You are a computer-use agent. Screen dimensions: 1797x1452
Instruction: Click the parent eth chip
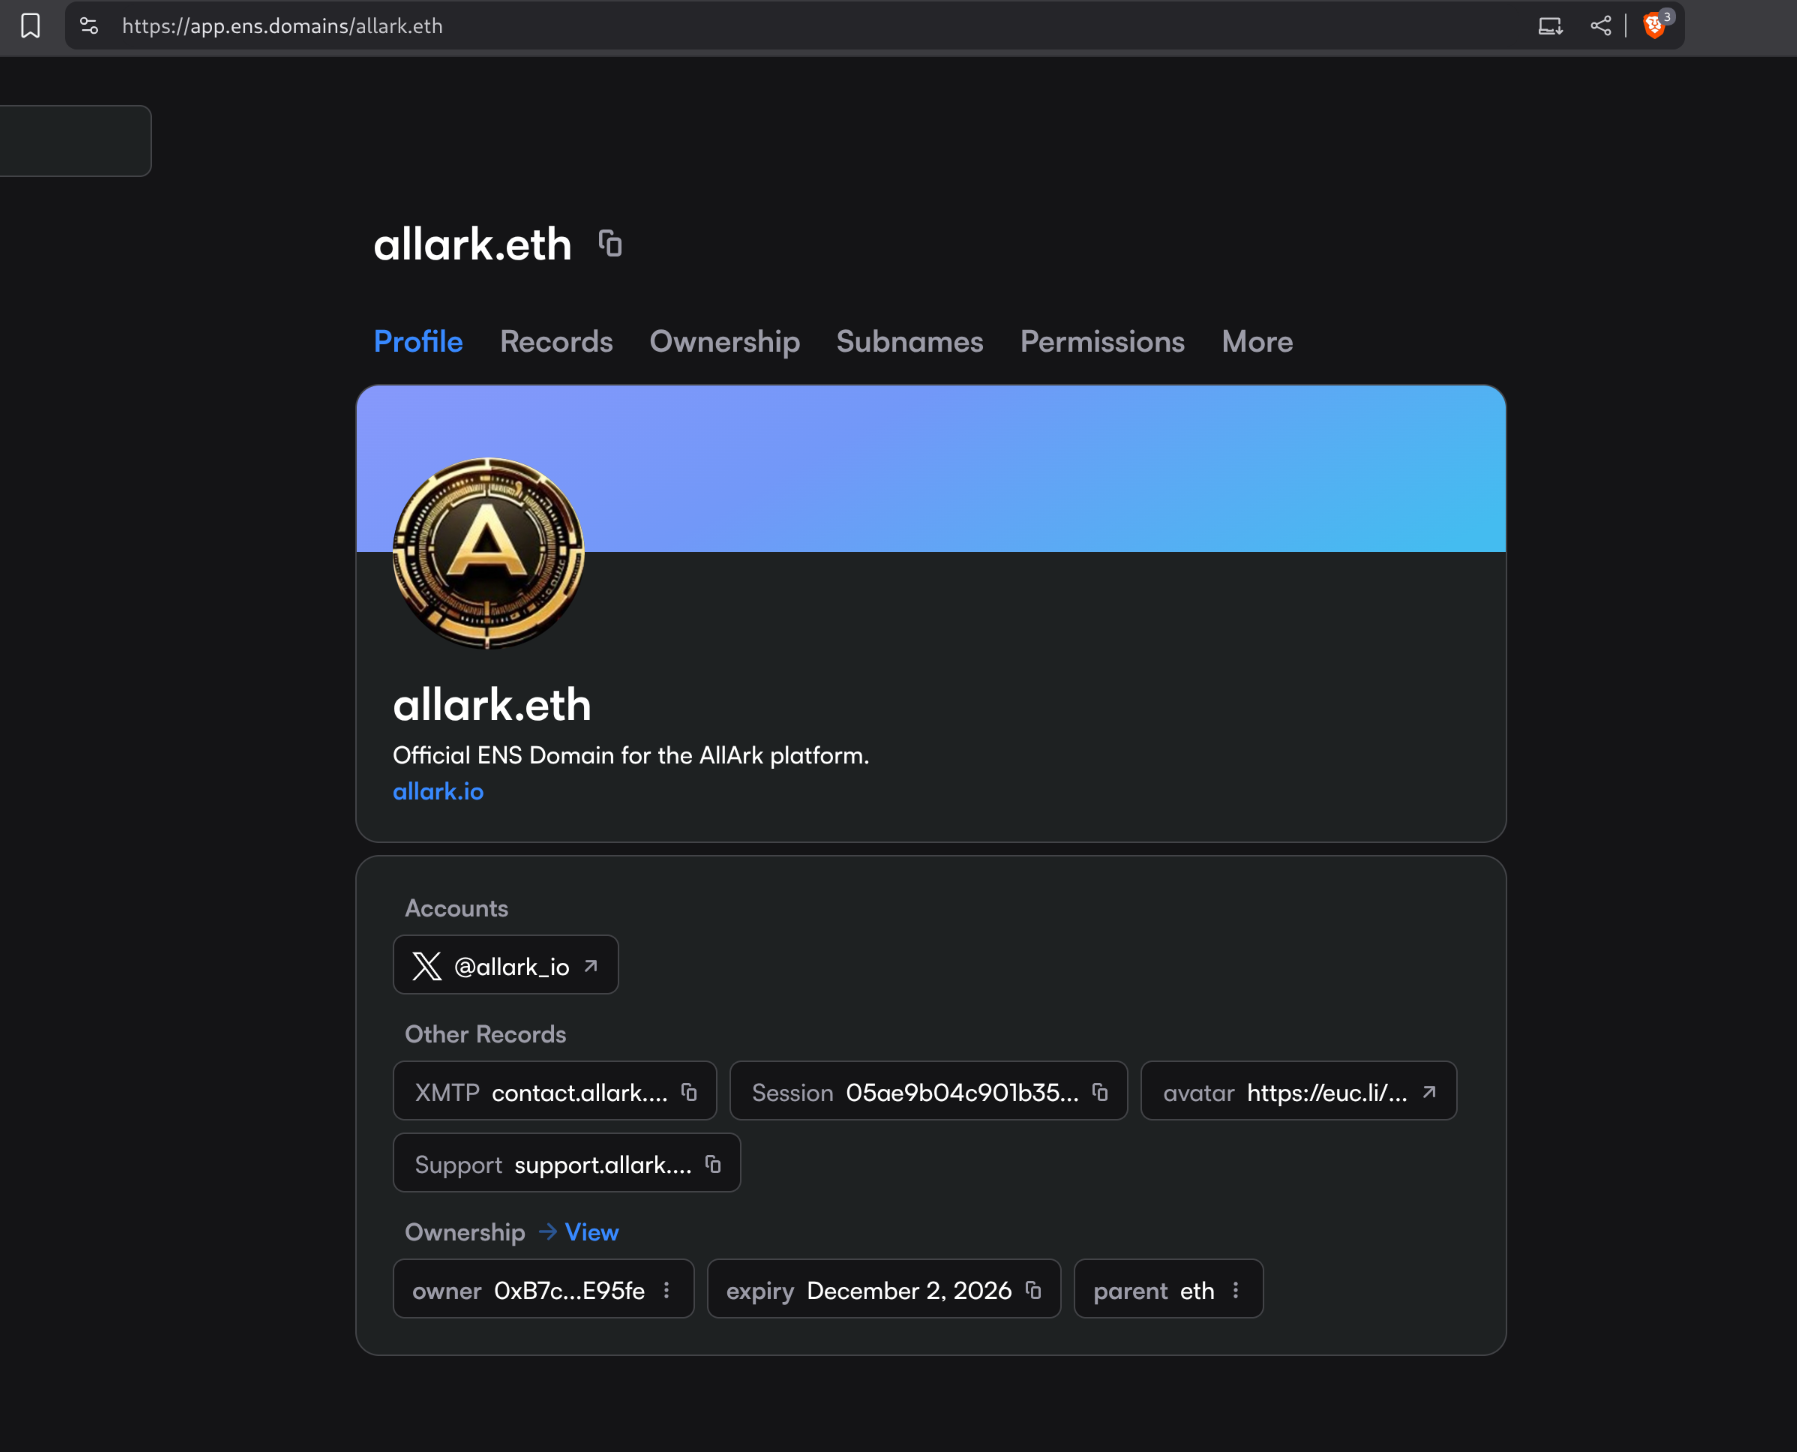[x=1169, y=1289]
